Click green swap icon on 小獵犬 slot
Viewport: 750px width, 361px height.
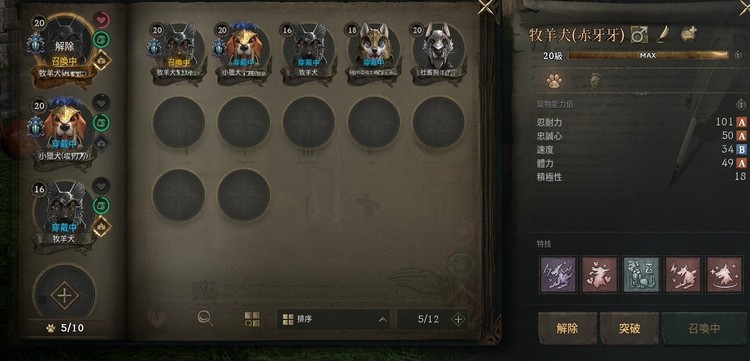coord(101,122)
